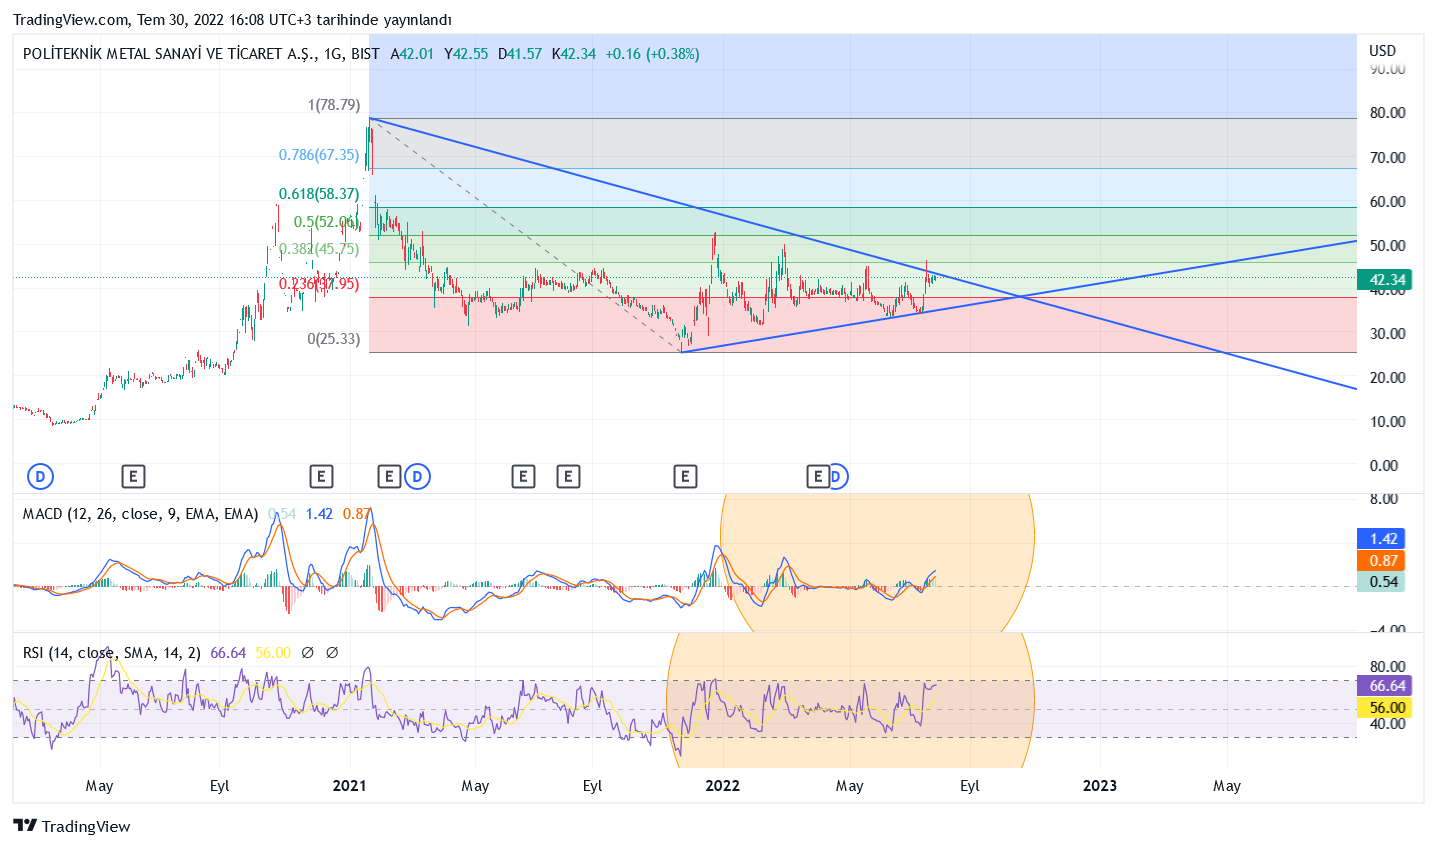This screenshot has height=847, width=1437.
Task: Click the 2021 label on time axis
Action: pyautogui.click(x=350, y=786)
